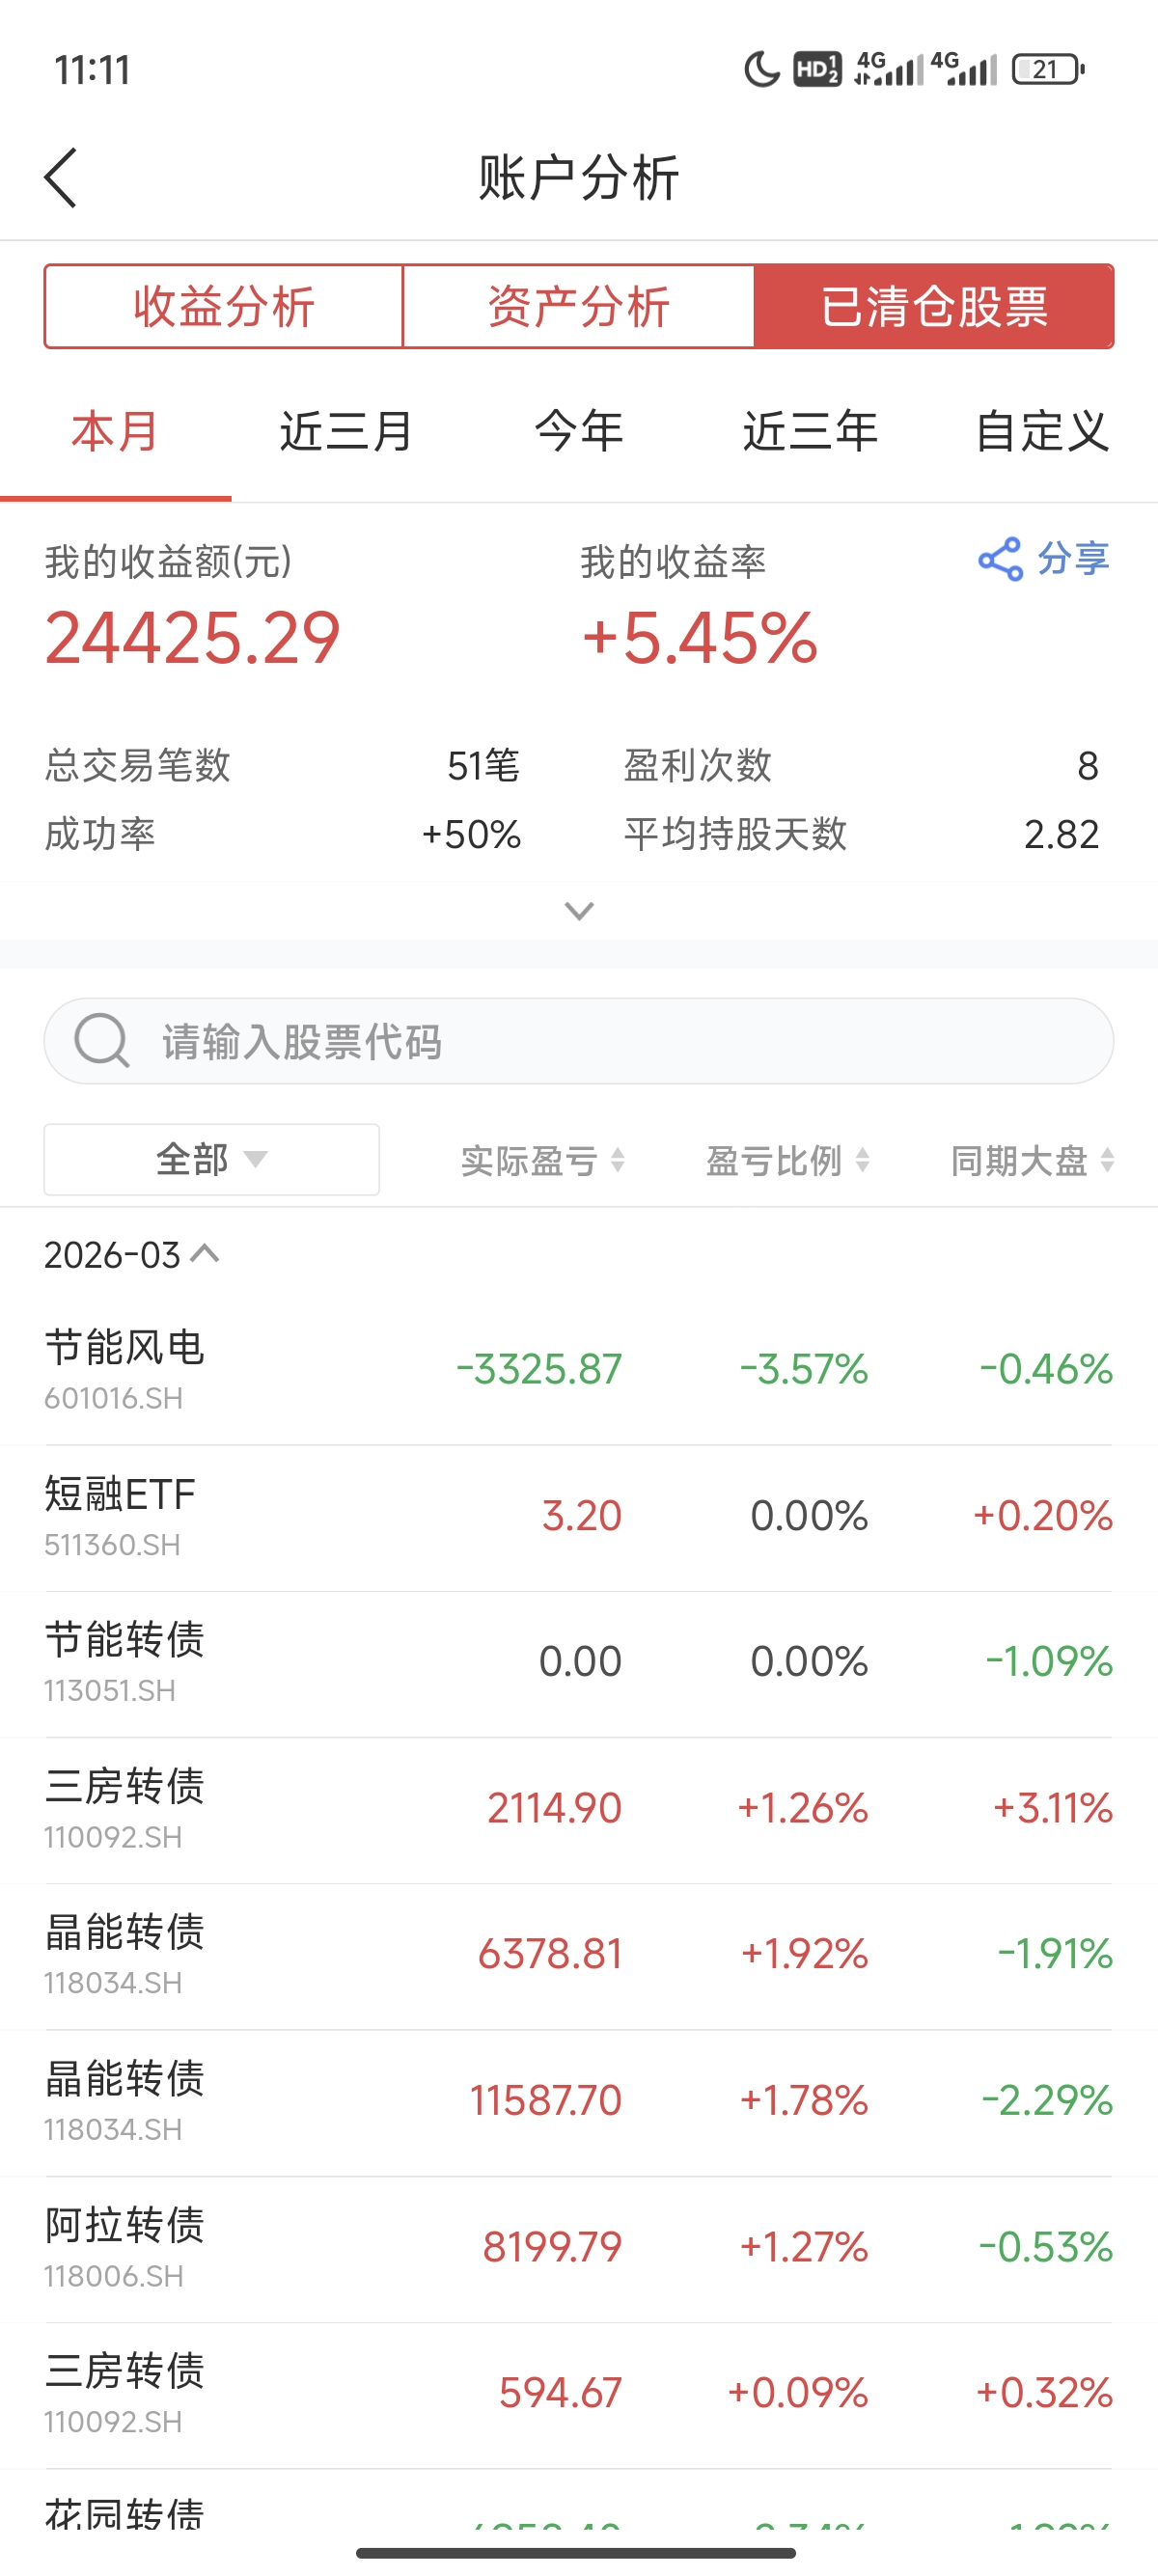The image size is (1158, 2576).
Task: Sort by 盈亏比例 column arrows
Action: [x=862, y=1160]
